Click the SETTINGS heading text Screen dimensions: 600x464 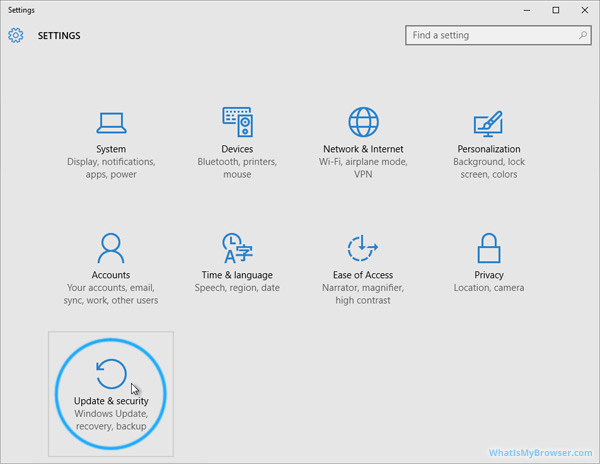click(59, 36)
